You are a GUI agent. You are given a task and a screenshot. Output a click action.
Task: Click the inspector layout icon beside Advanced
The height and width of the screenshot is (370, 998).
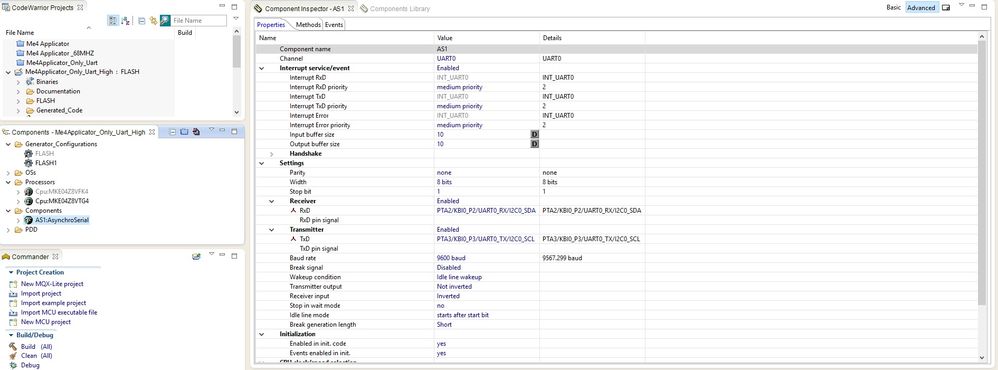[x=946, y=8]
